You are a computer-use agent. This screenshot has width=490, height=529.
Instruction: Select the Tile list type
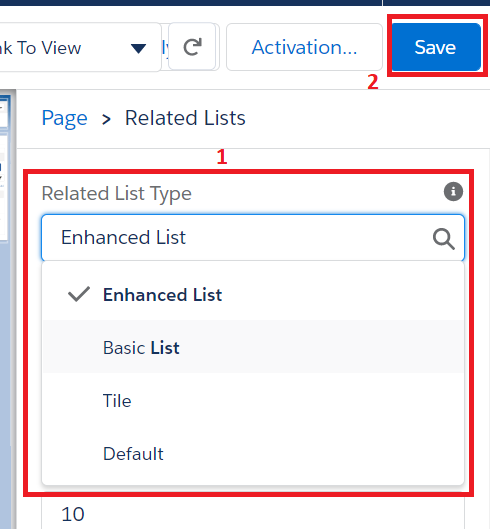point(253,400)
